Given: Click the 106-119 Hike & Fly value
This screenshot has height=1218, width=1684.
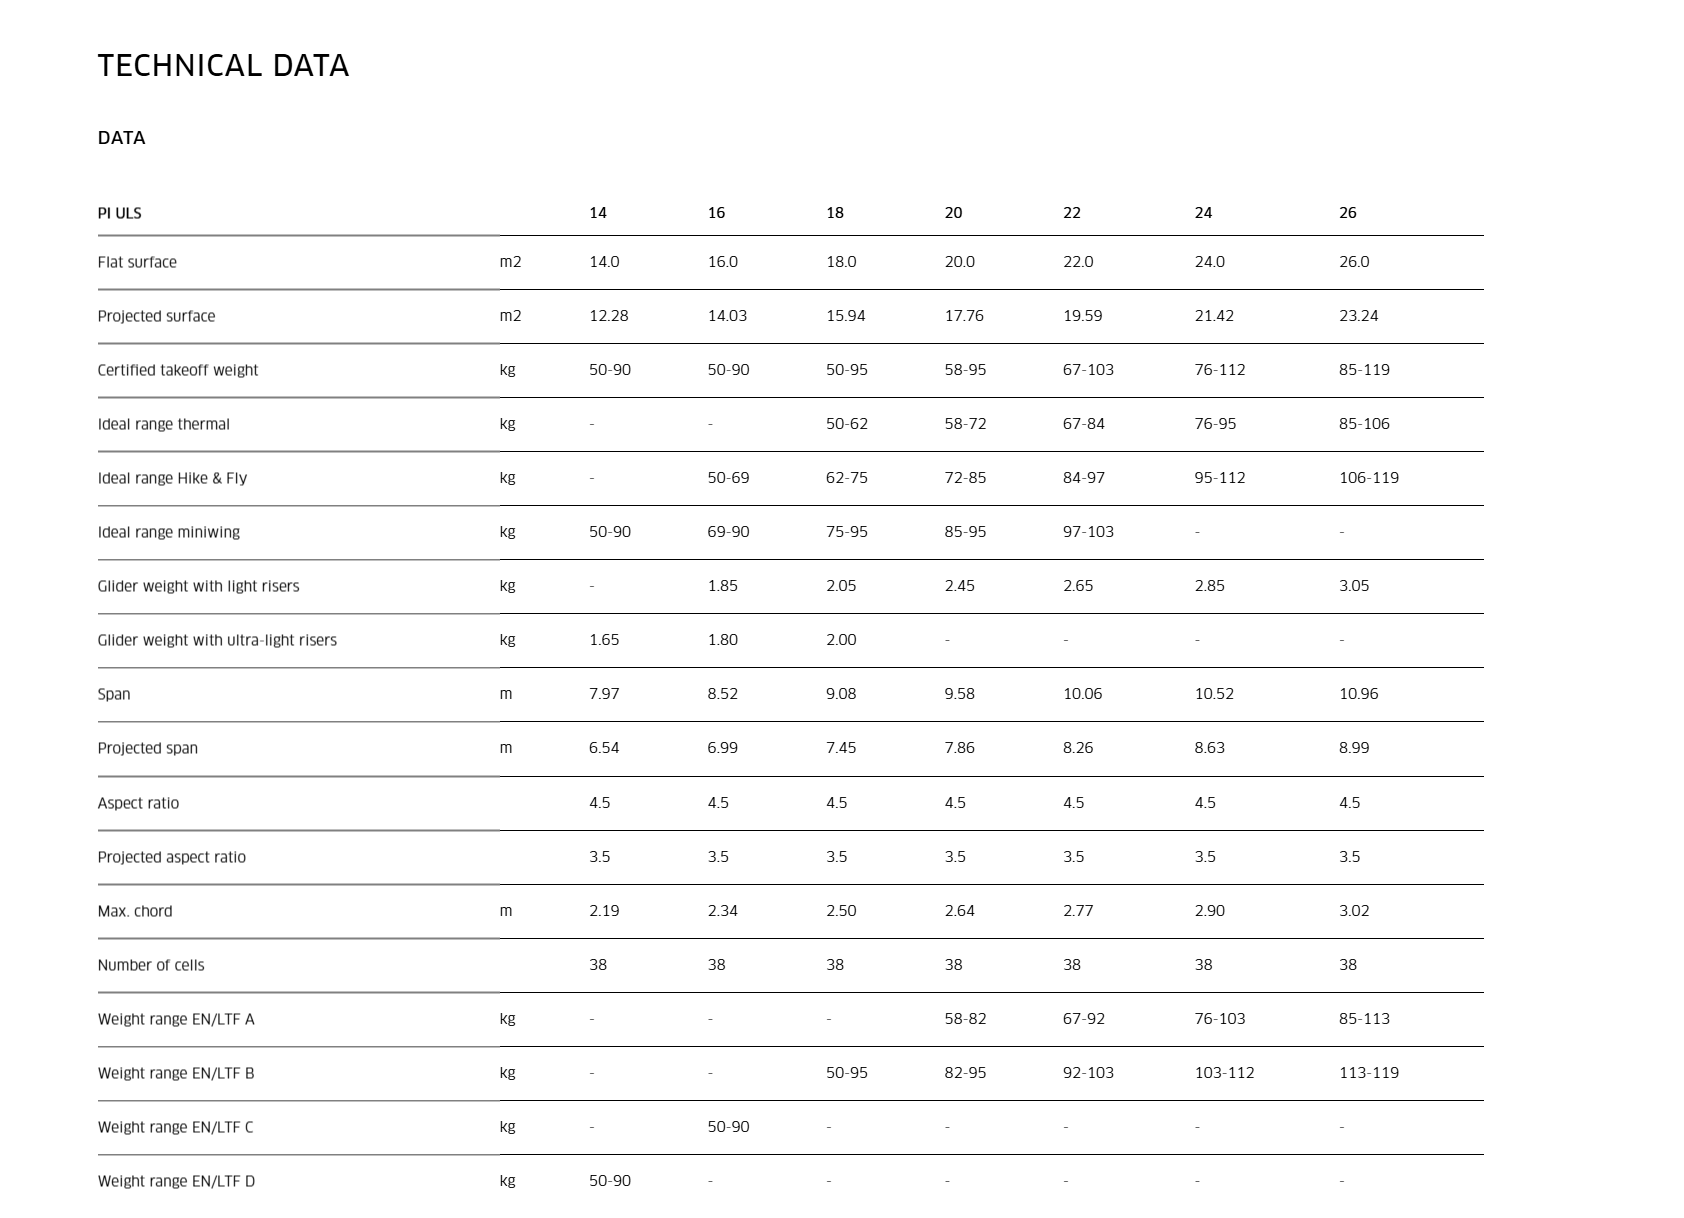Looking at the screenshot, I should click(1369, 478).
